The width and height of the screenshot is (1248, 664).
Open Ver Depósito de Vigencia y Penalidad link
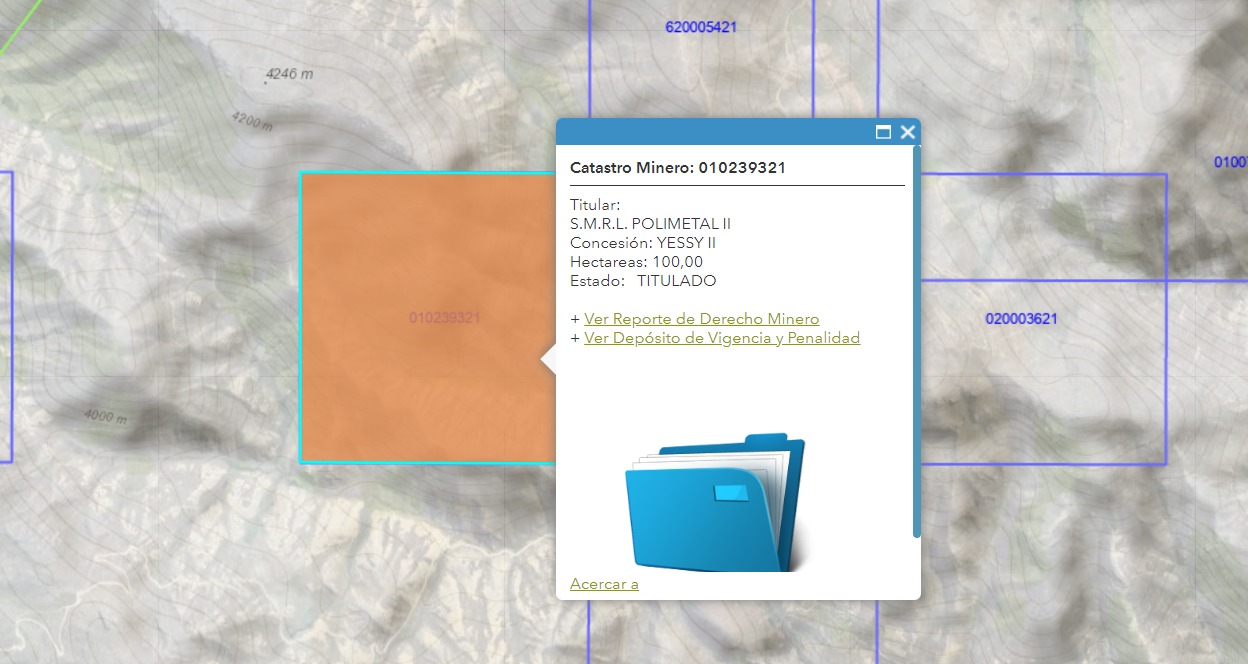(x=721, y=338)
